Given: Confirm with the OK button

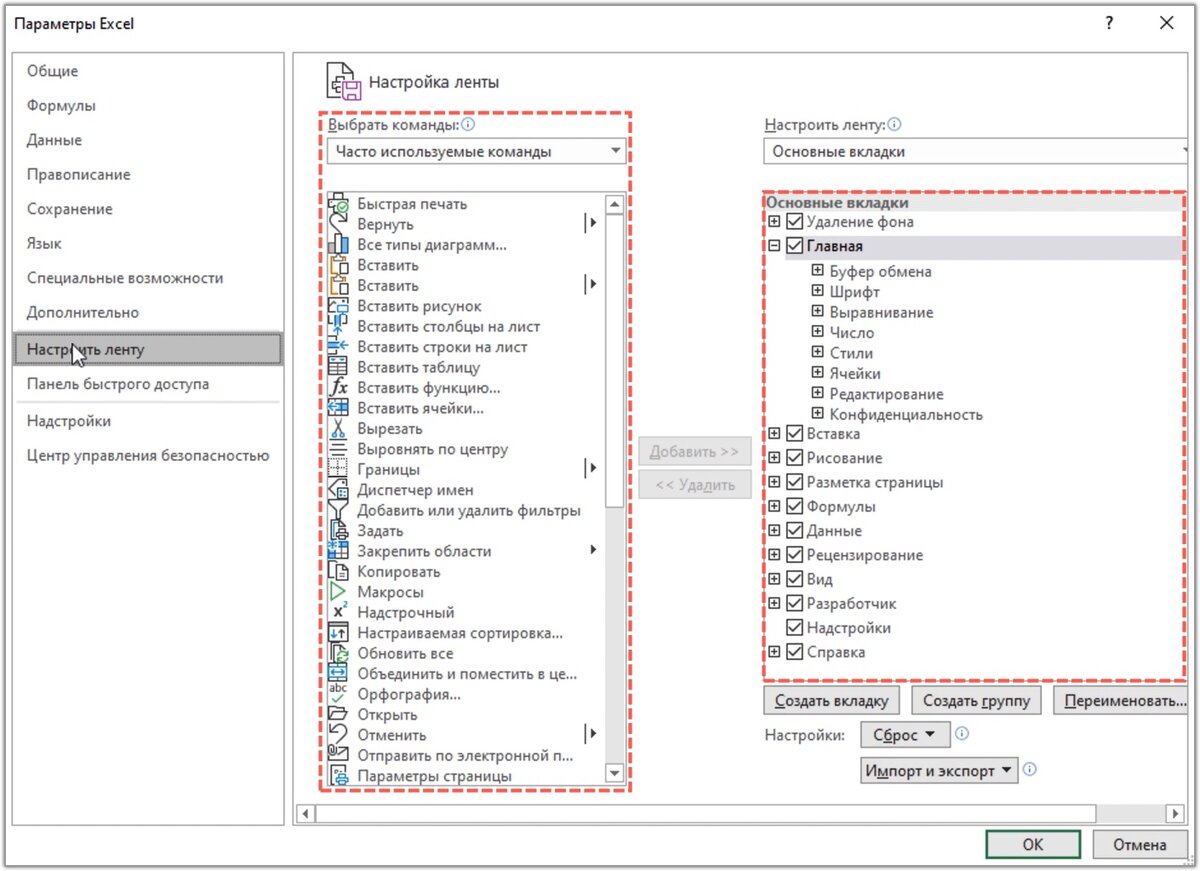Looking at the screenshot, I should (1033, 845).
